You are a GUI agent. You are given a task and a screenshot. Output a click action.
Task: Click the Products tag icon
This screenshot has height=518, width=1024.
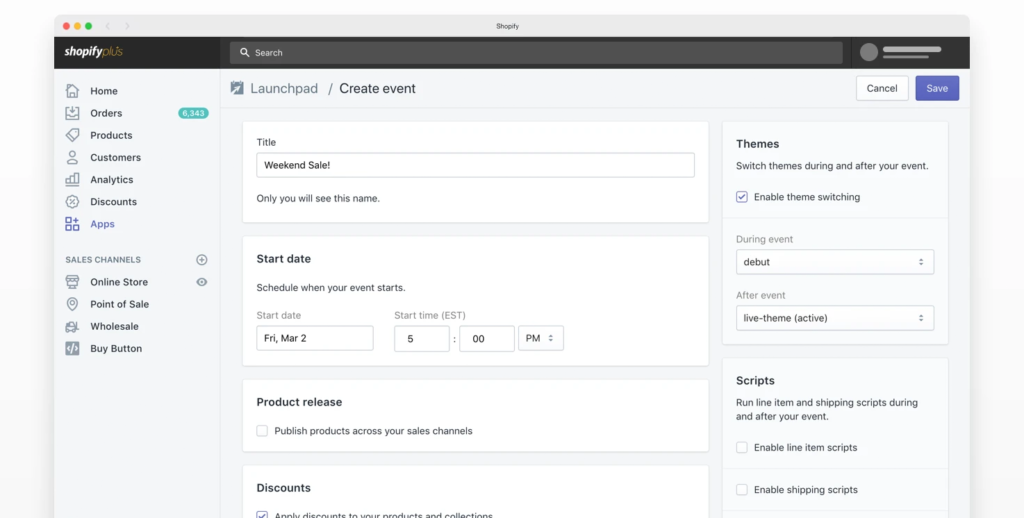(72, 135)
